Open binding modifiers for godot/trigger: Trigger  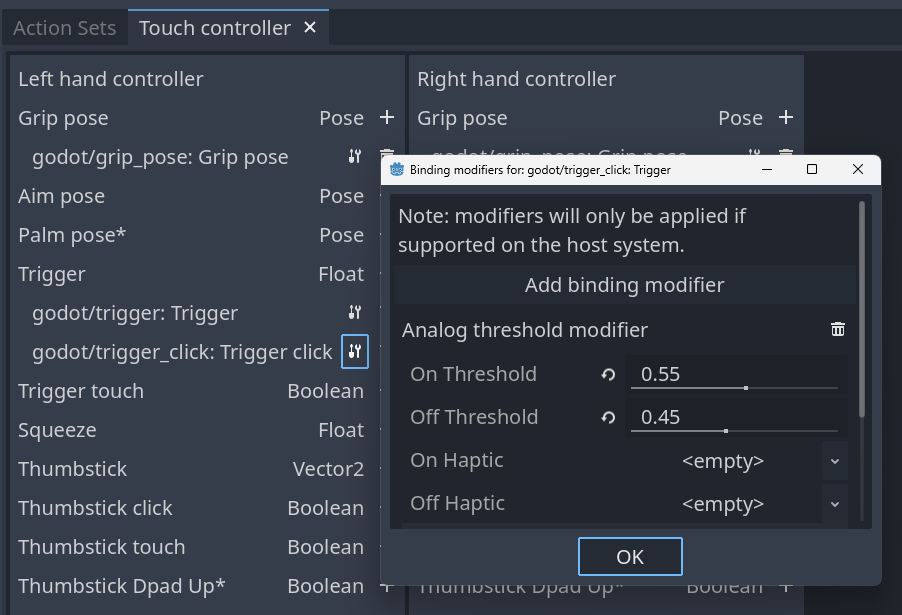point(355,312)
